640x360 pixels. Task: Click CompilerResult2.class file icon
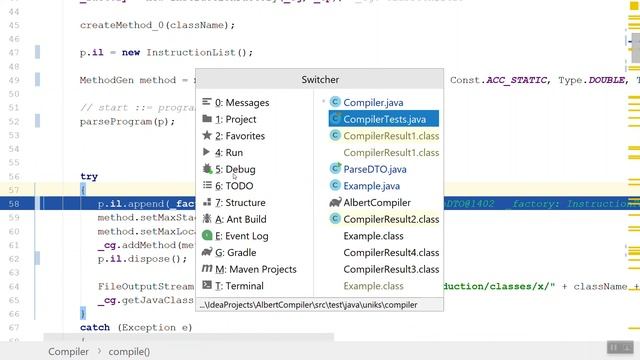pyautogui.click(x=335, y=219)
